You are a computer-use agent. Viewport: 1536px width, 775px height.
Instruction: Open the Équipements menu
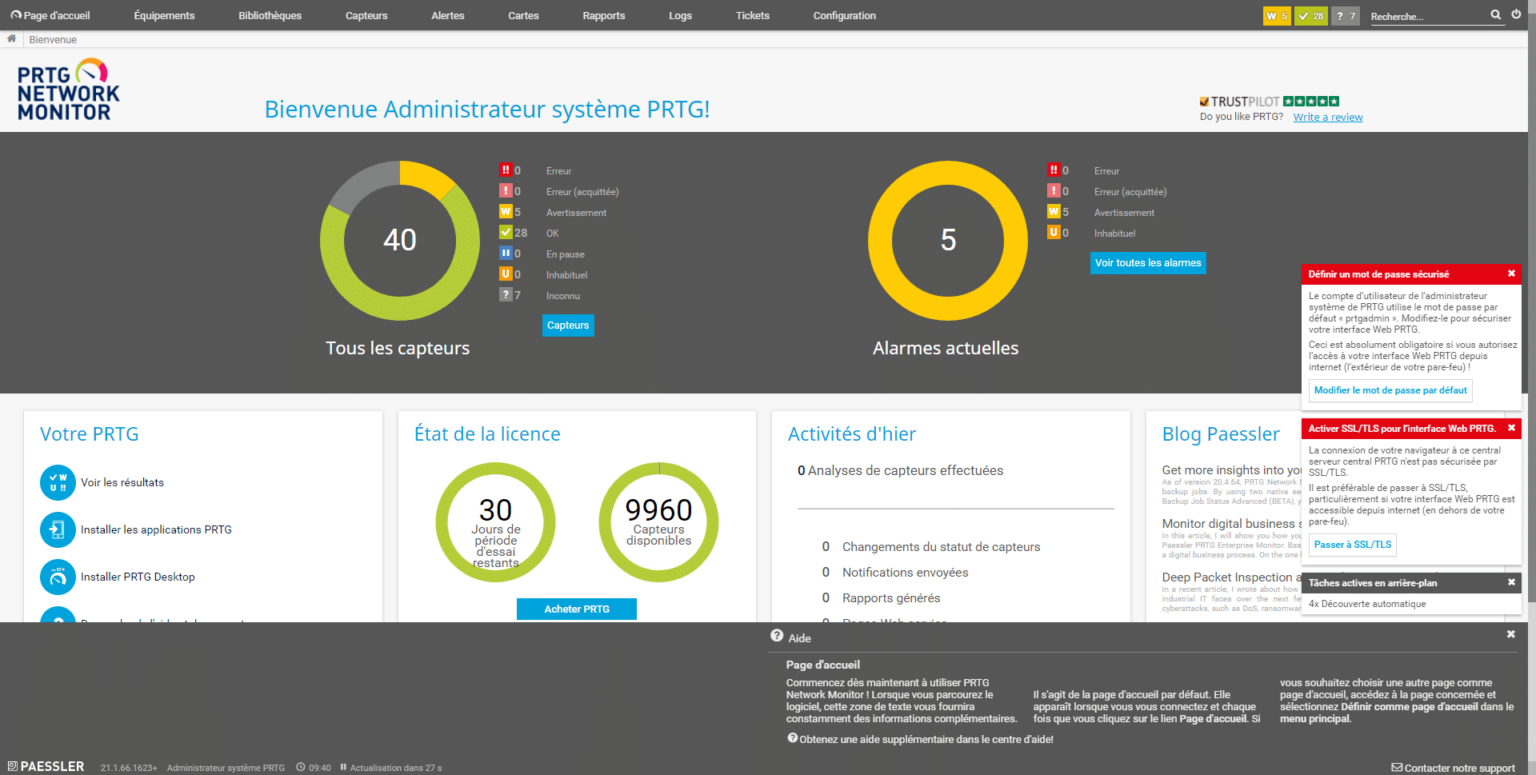(x=164, y=15)
